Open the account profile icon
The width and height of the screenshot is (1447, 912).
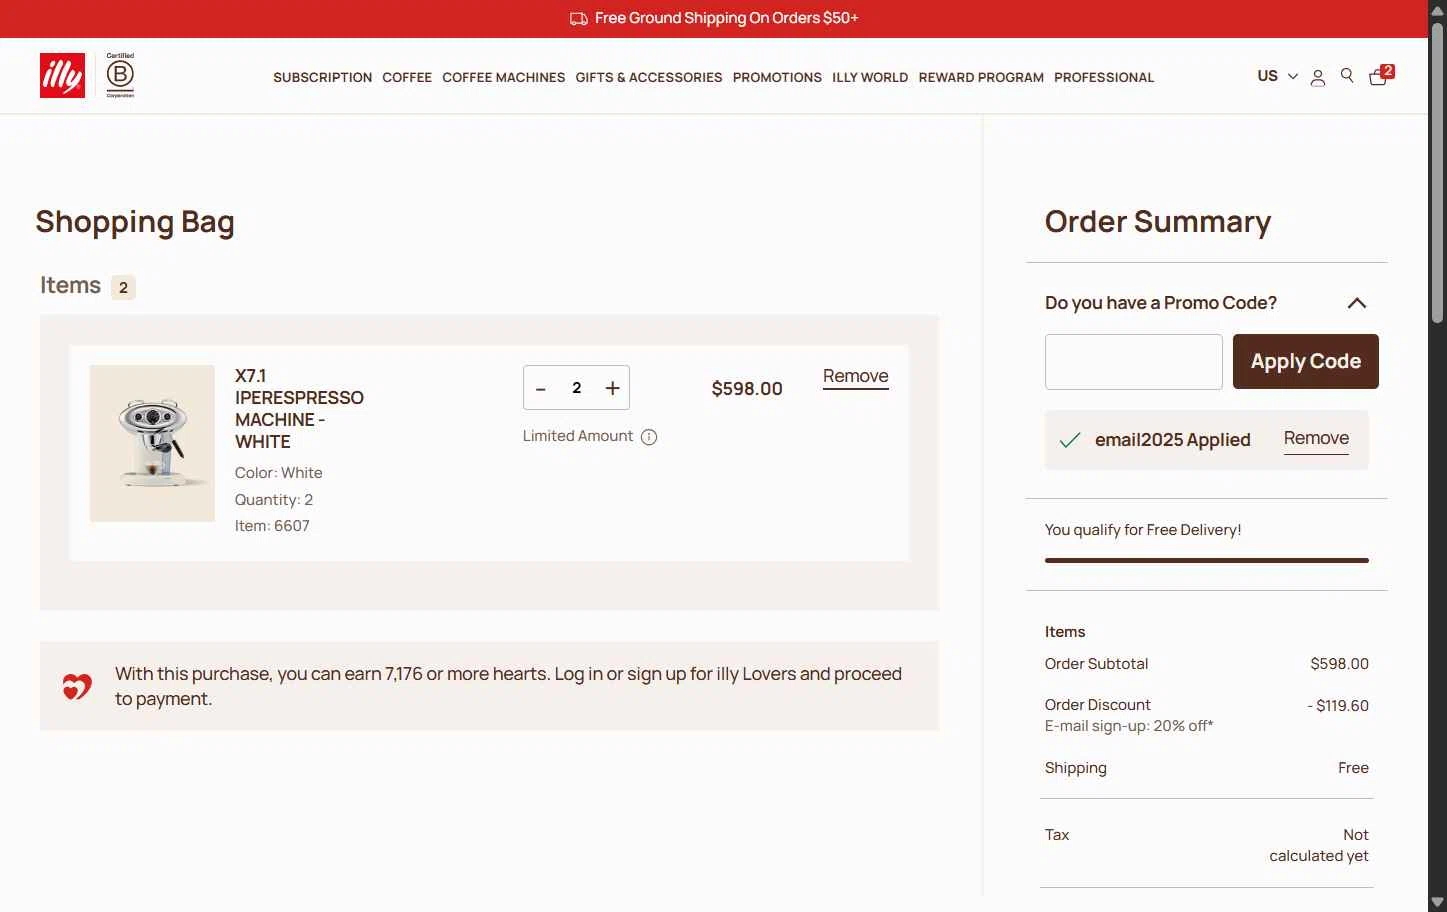(x=1318, y=77)
